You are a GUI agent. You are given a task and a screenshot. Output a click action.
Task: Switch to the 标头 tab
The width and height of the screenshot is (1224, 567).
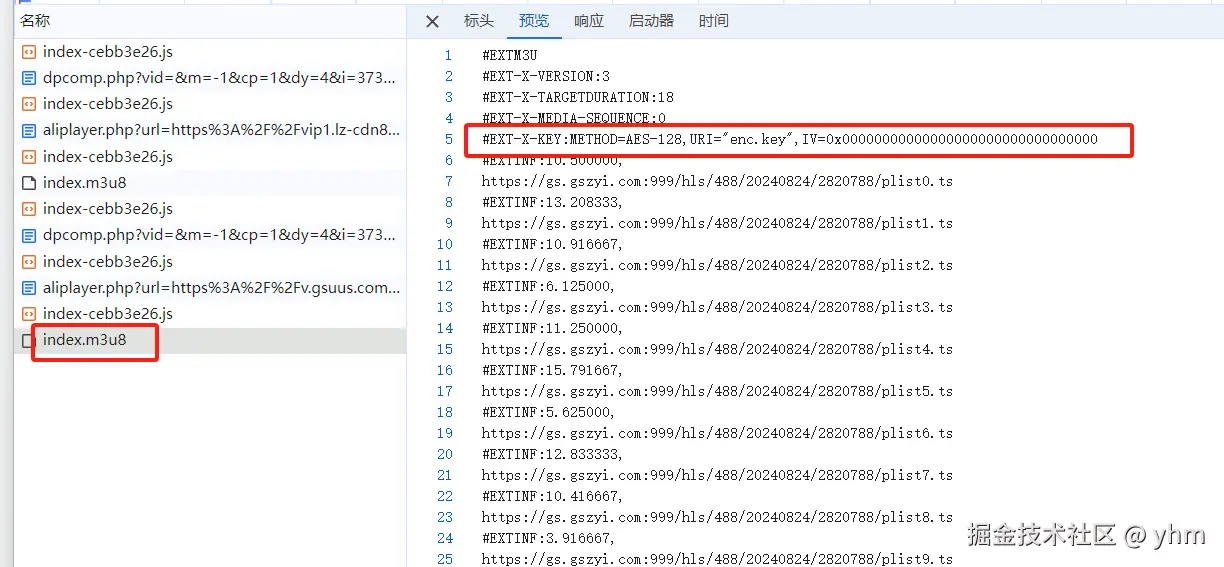coord(479,21)
